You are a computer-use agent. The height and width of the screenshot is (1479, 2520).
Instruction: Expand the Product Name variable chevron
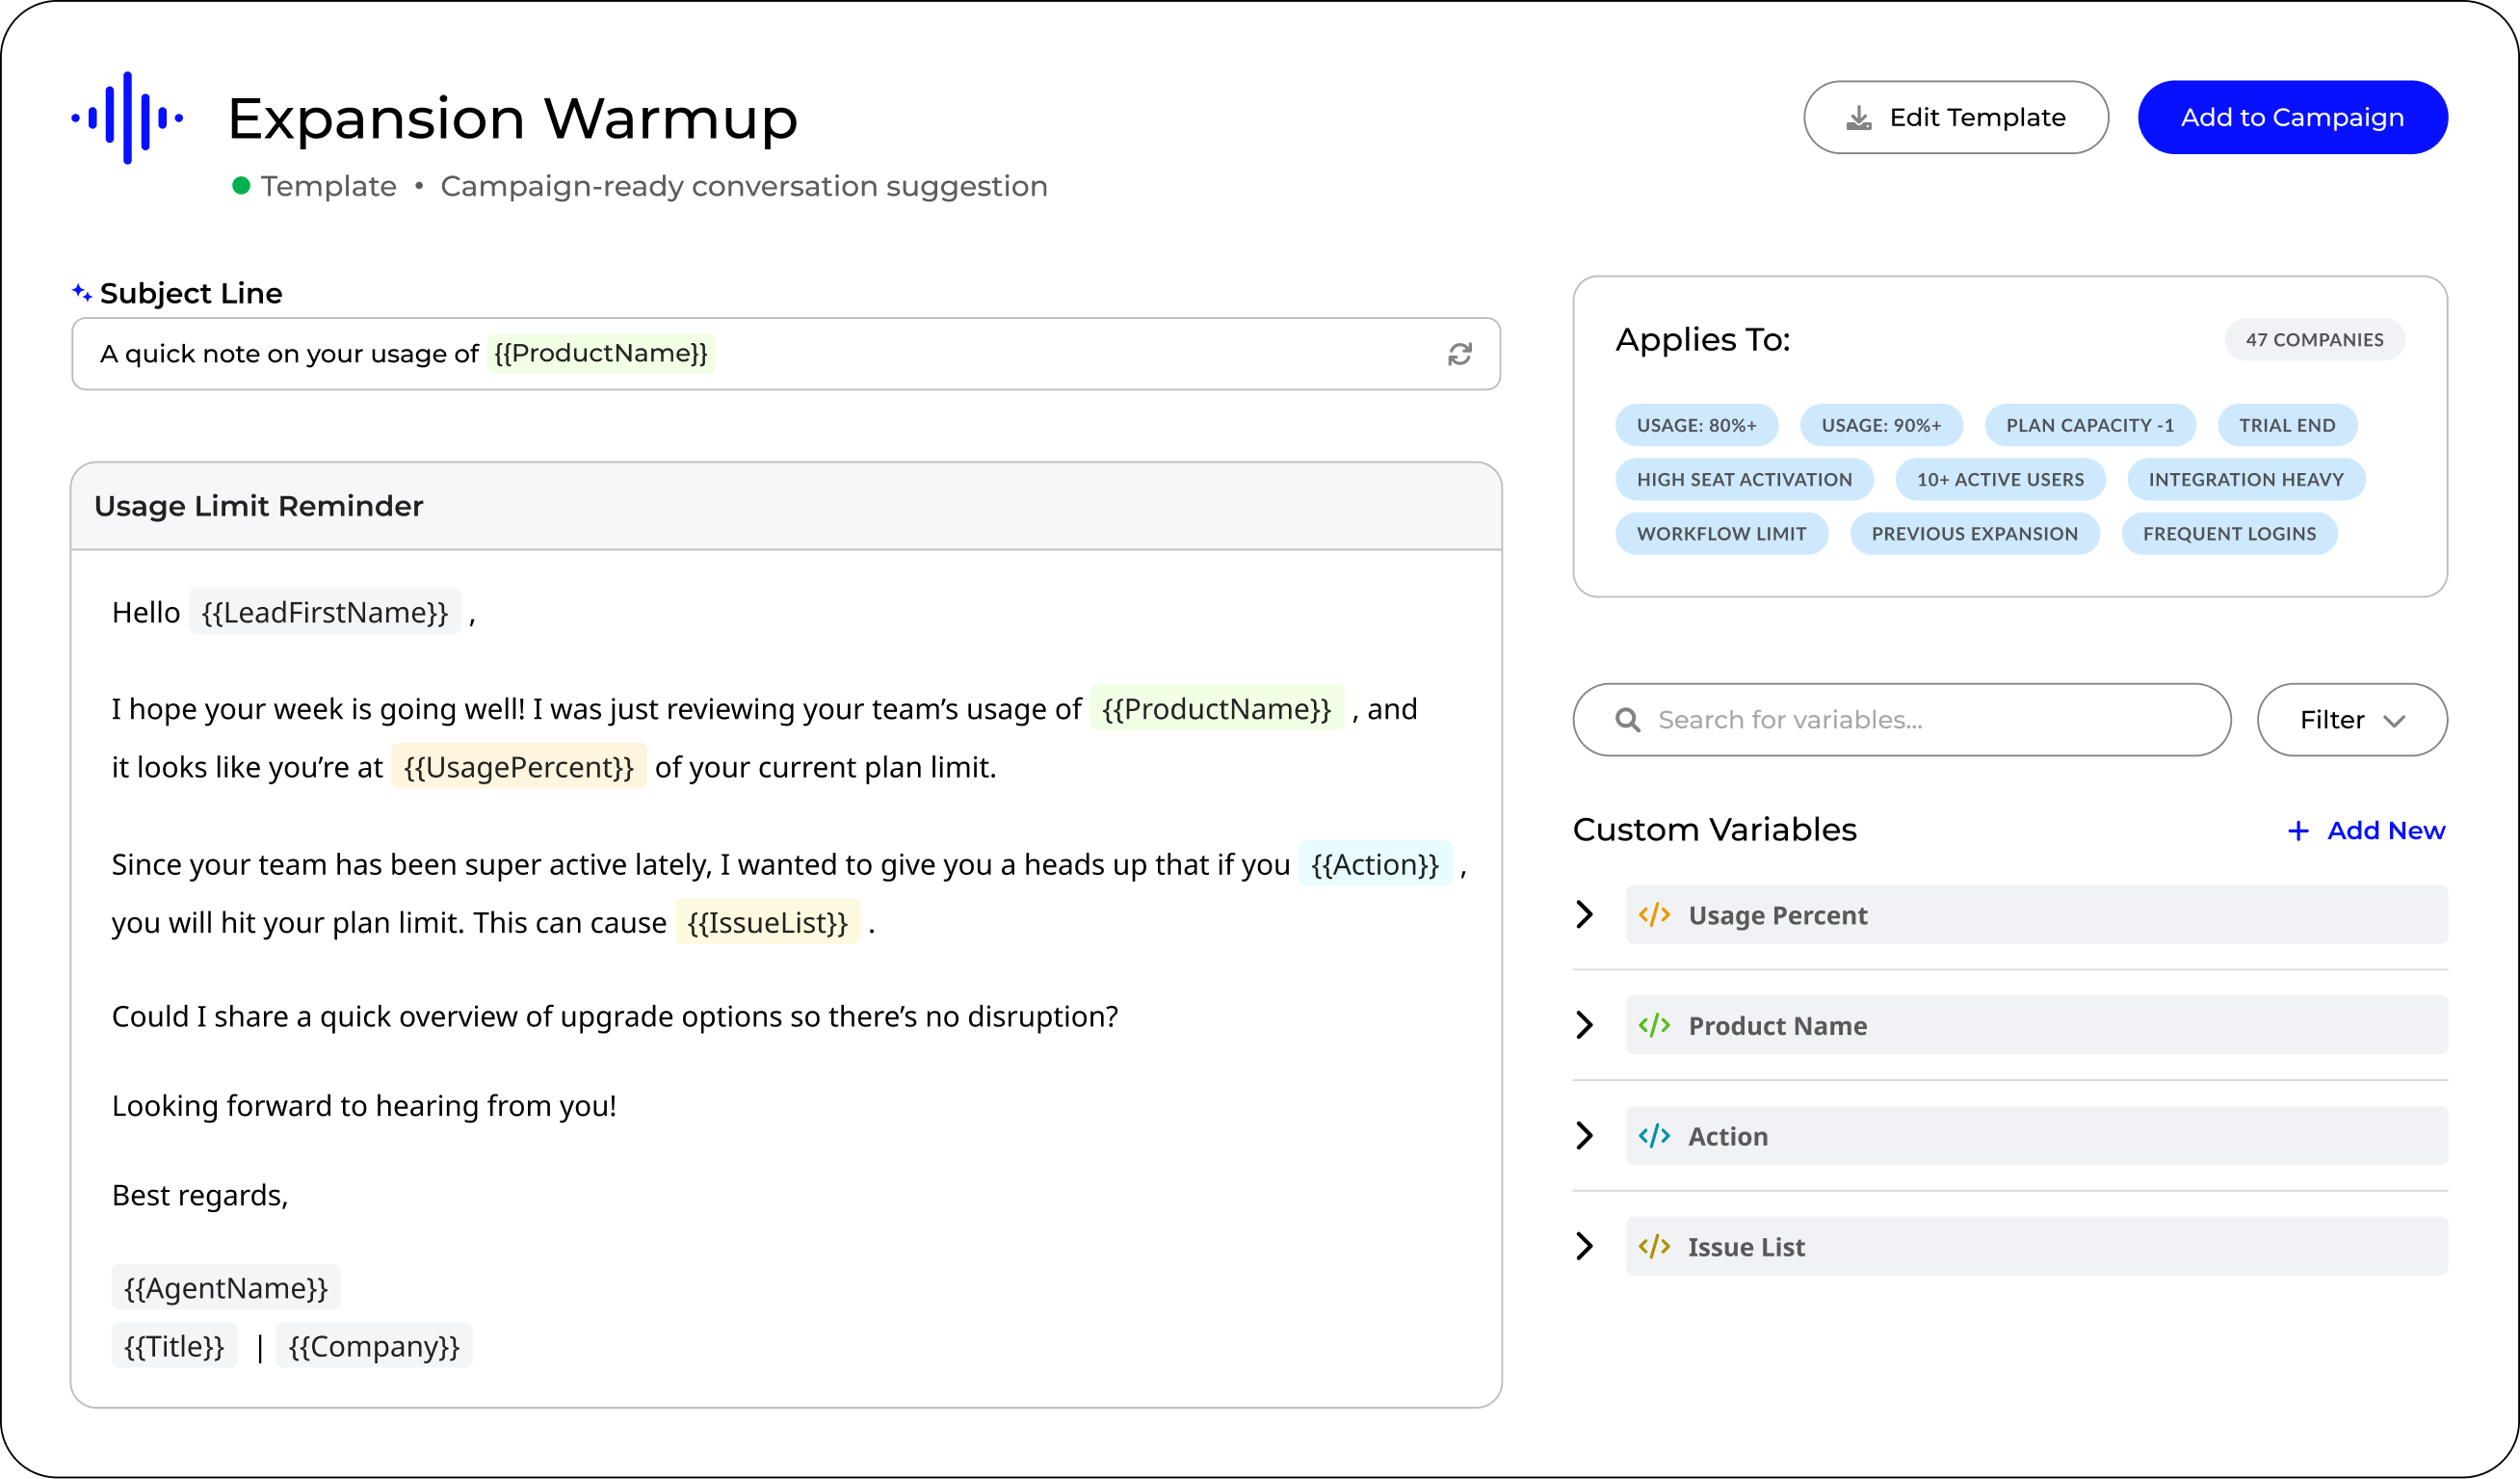[1585, 1025]
